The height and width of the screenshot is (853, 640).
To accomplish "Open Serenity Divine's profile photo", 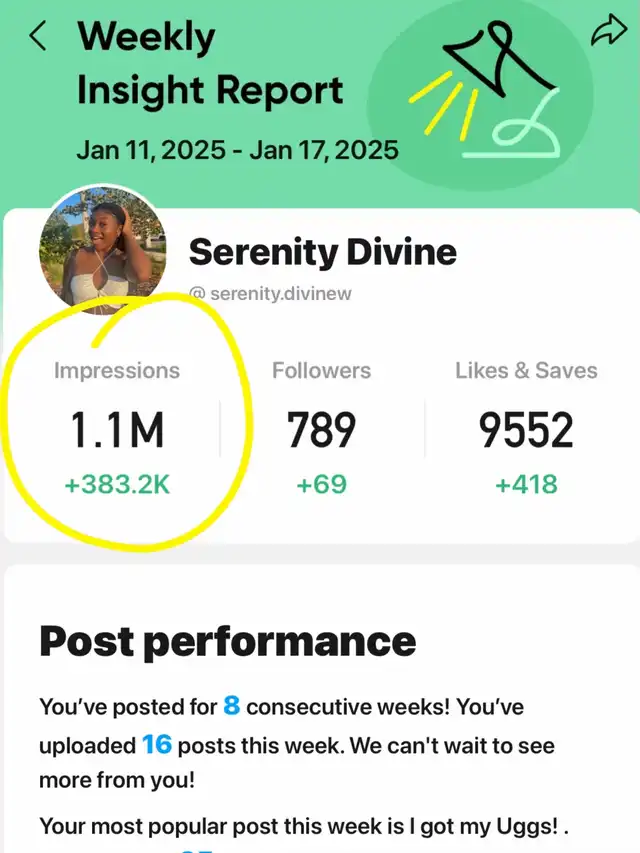I will (103, 250).
